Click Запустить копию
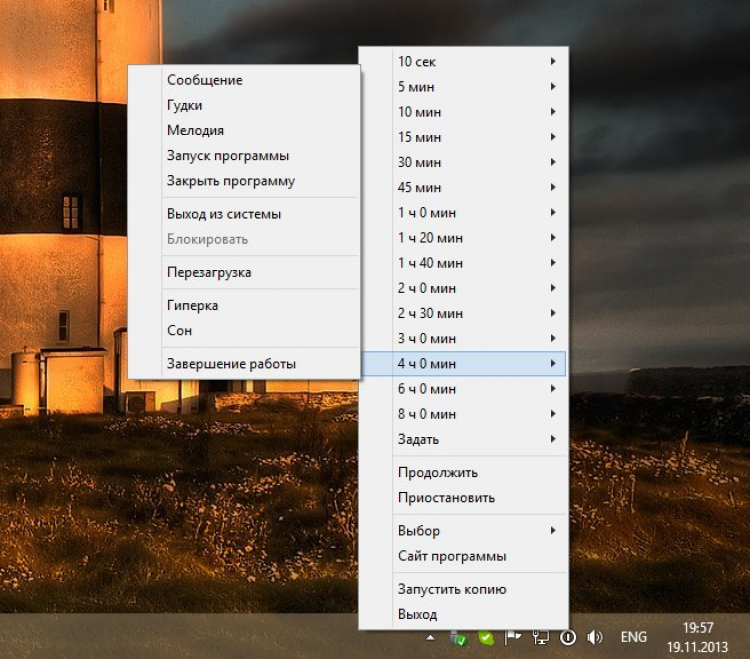This screenshot has width=750, height=659. click(463, 589)
